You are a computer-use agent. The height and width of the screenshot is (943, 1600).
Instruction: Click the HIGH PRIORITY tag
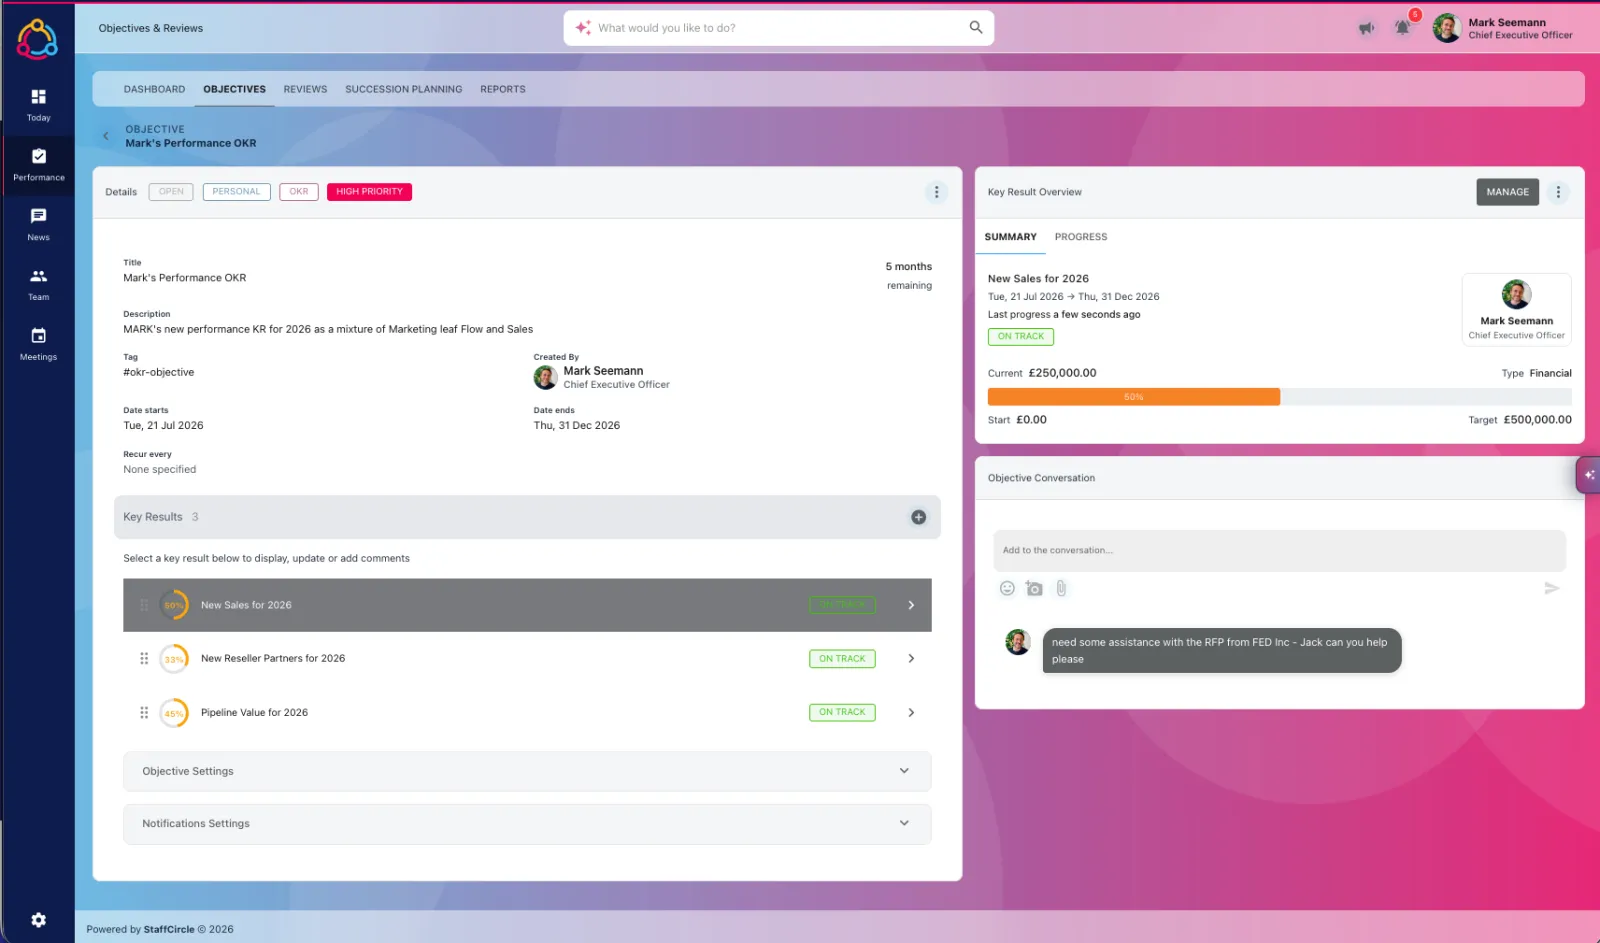coord(369,192)
